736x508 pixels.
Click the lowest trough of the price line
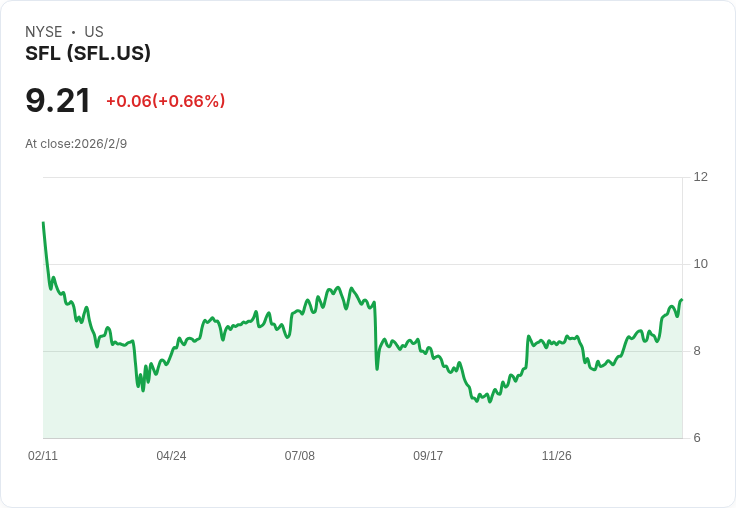point(489,401)
